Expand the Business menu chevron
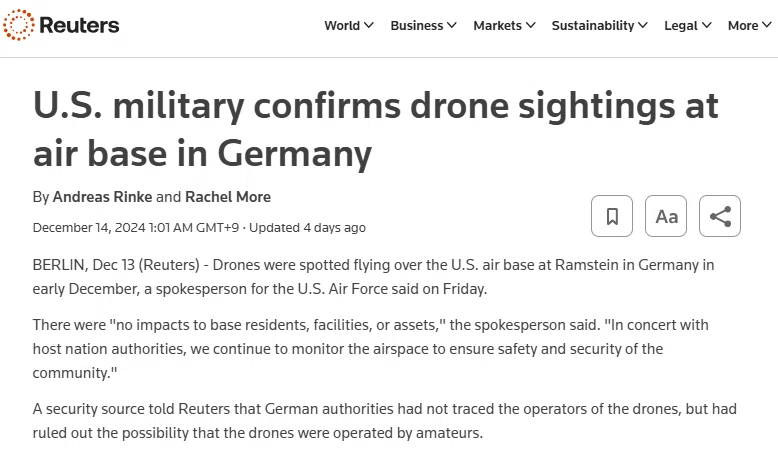The image size is (778, 457). click(x=452, y=25)
